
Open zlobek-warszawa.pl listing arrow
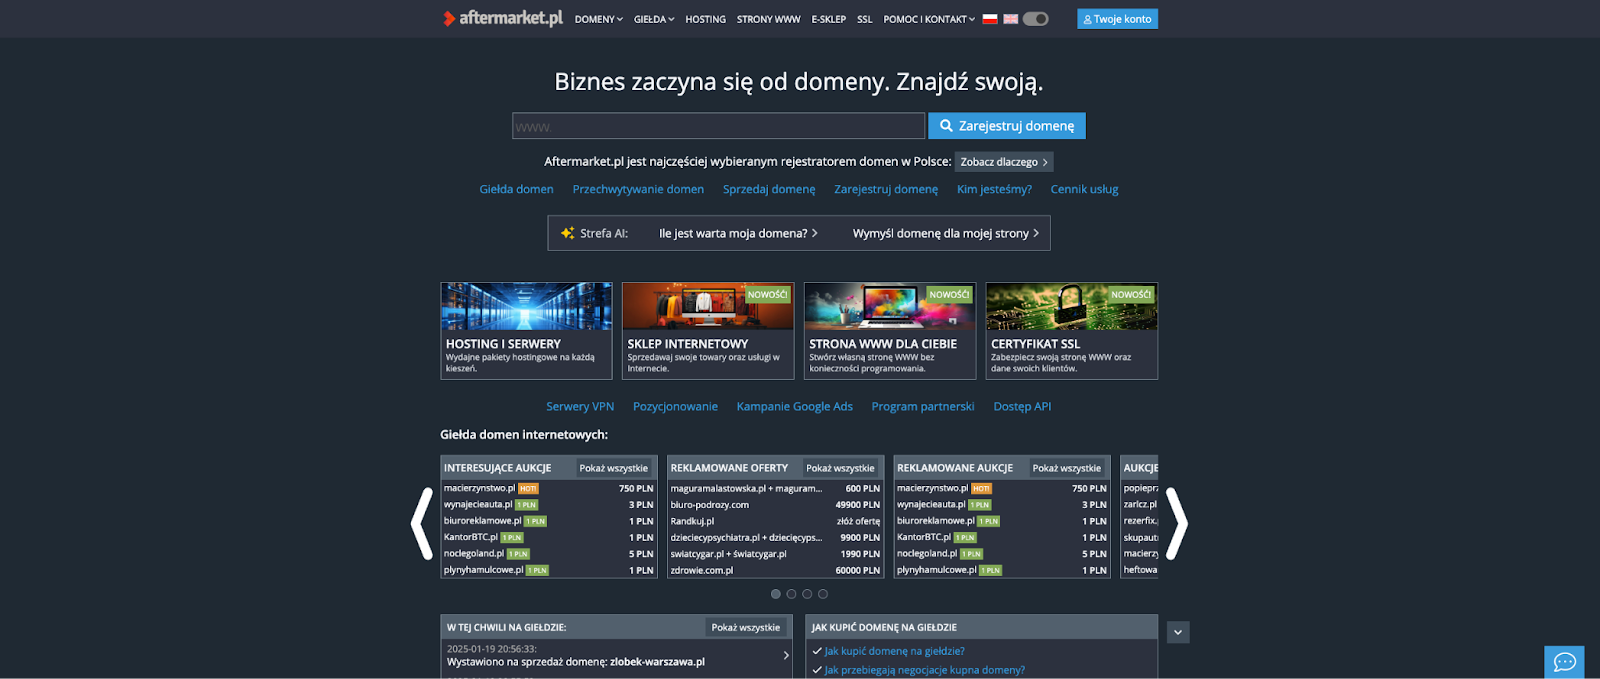point(786,655)
